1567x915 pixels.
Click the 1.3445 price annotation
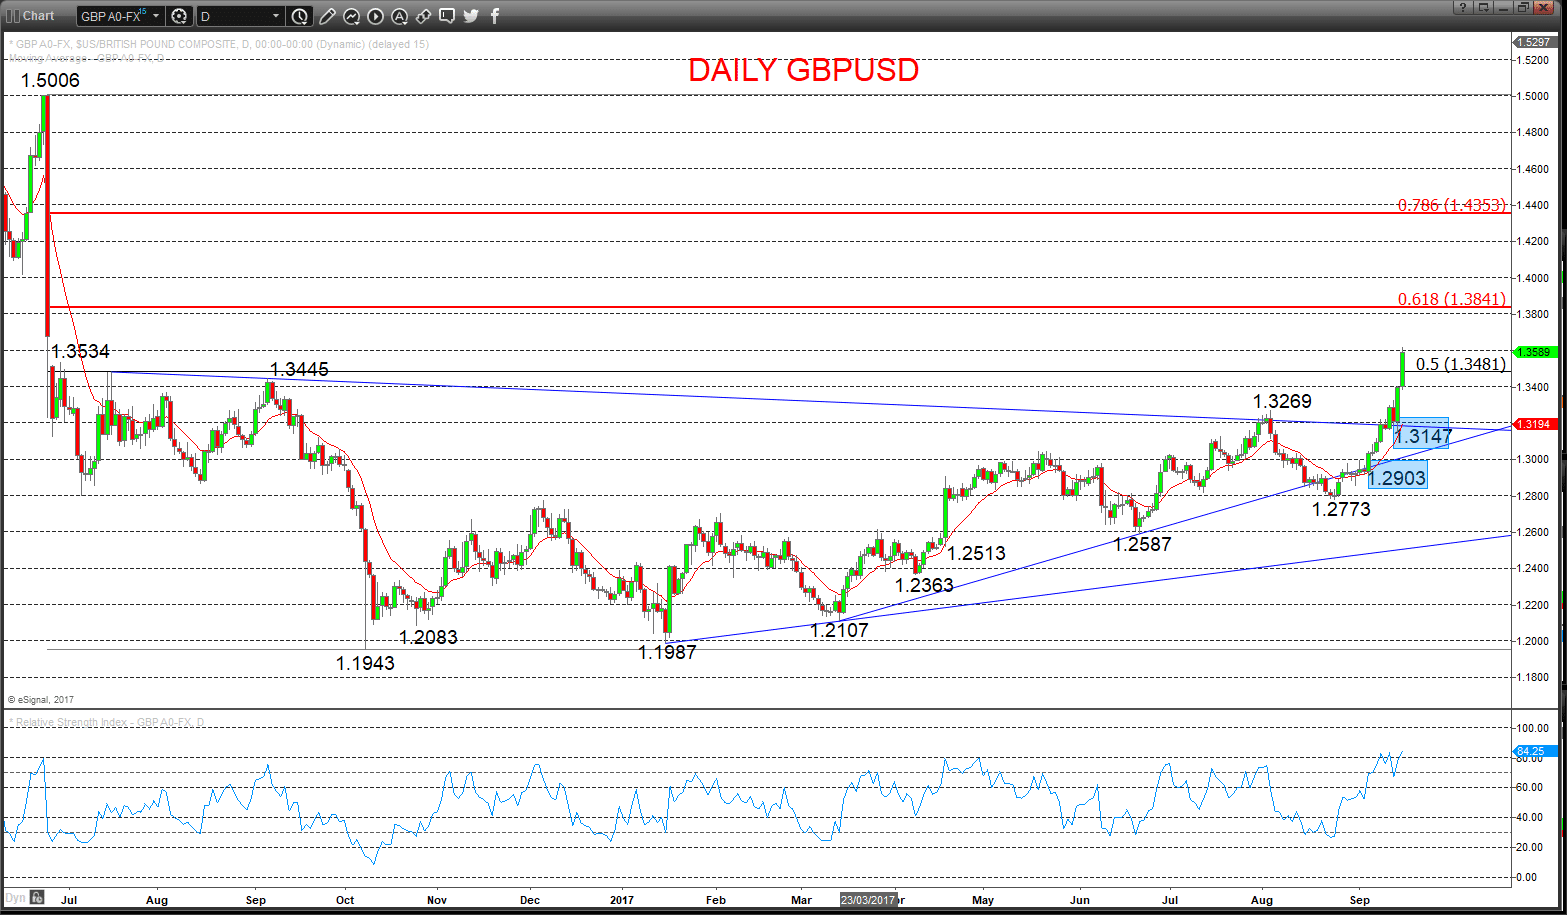pyautogui.click(x=299, y=370)
